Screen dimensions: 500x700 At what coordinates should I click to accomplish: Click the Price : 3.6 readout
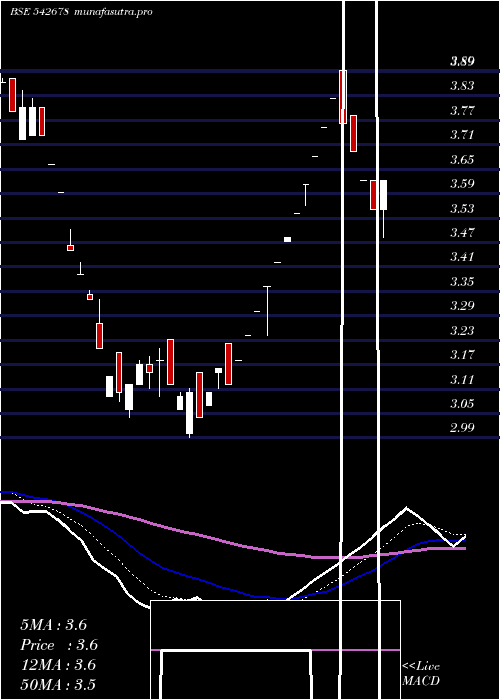(x=59, y=645)
